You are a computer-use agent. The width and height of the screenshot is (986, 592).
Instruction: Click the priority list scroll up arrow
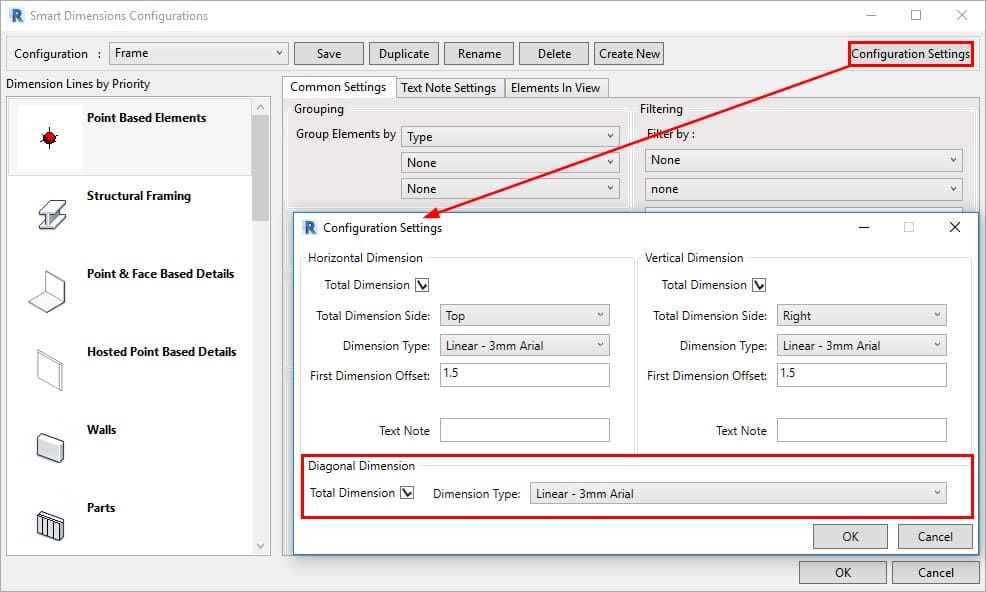260,107
